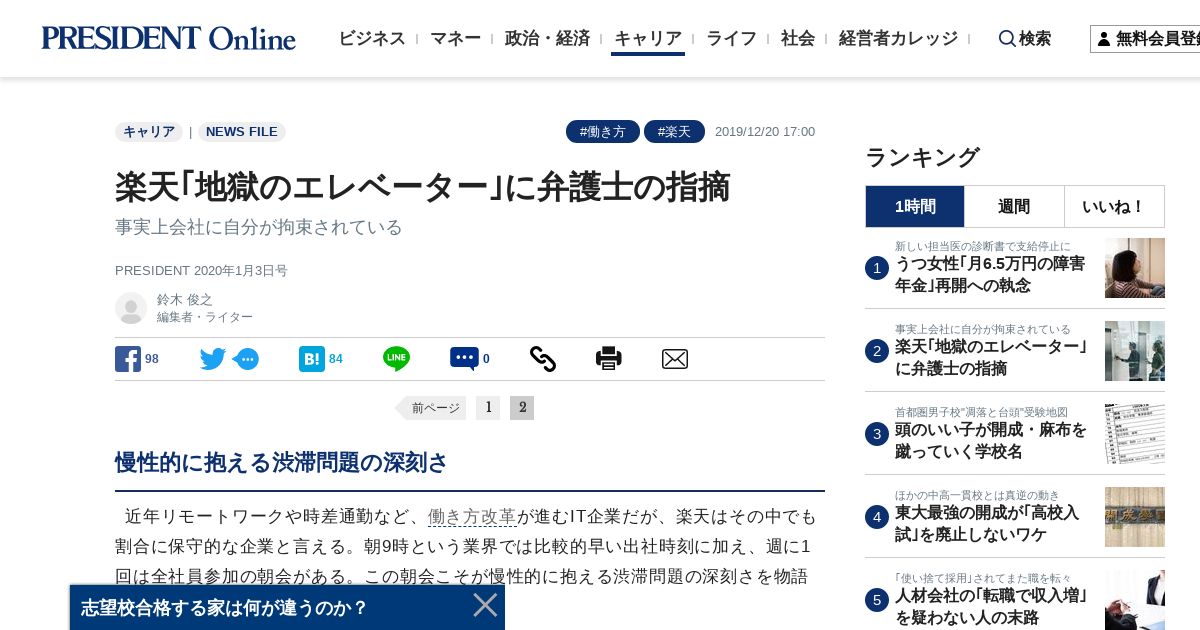Click the キャリア category tag
The image size is (1200, 630).
pos(149,132)
